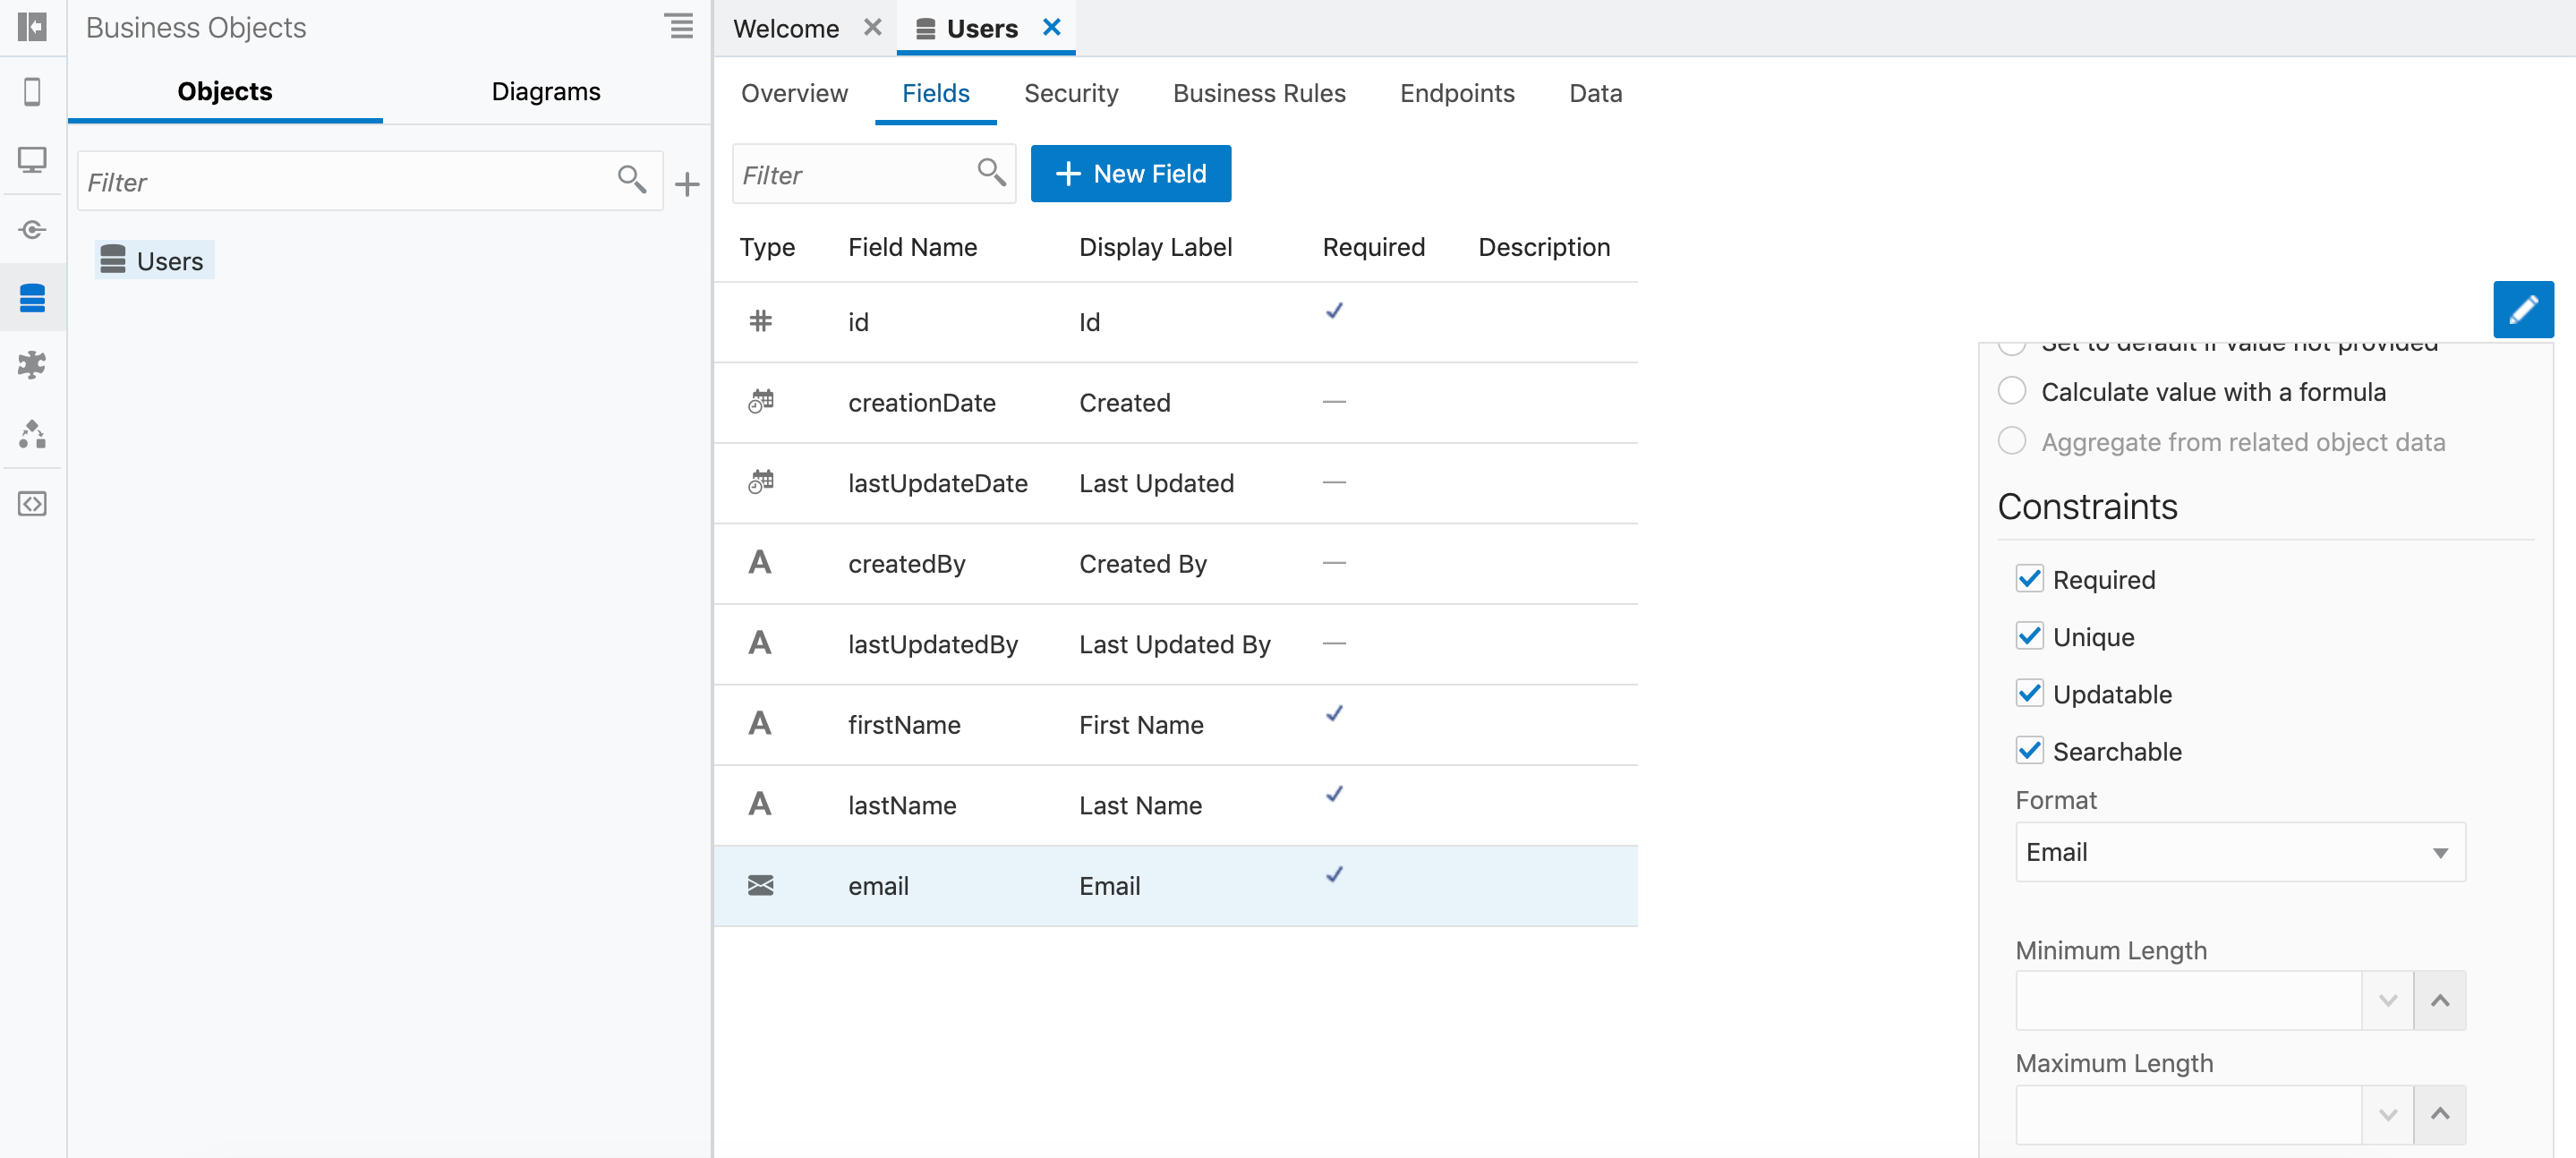Viewport: 2576px width, 1158px height.
Task: Switch to the Security tab
Action: pos(1070,93)
